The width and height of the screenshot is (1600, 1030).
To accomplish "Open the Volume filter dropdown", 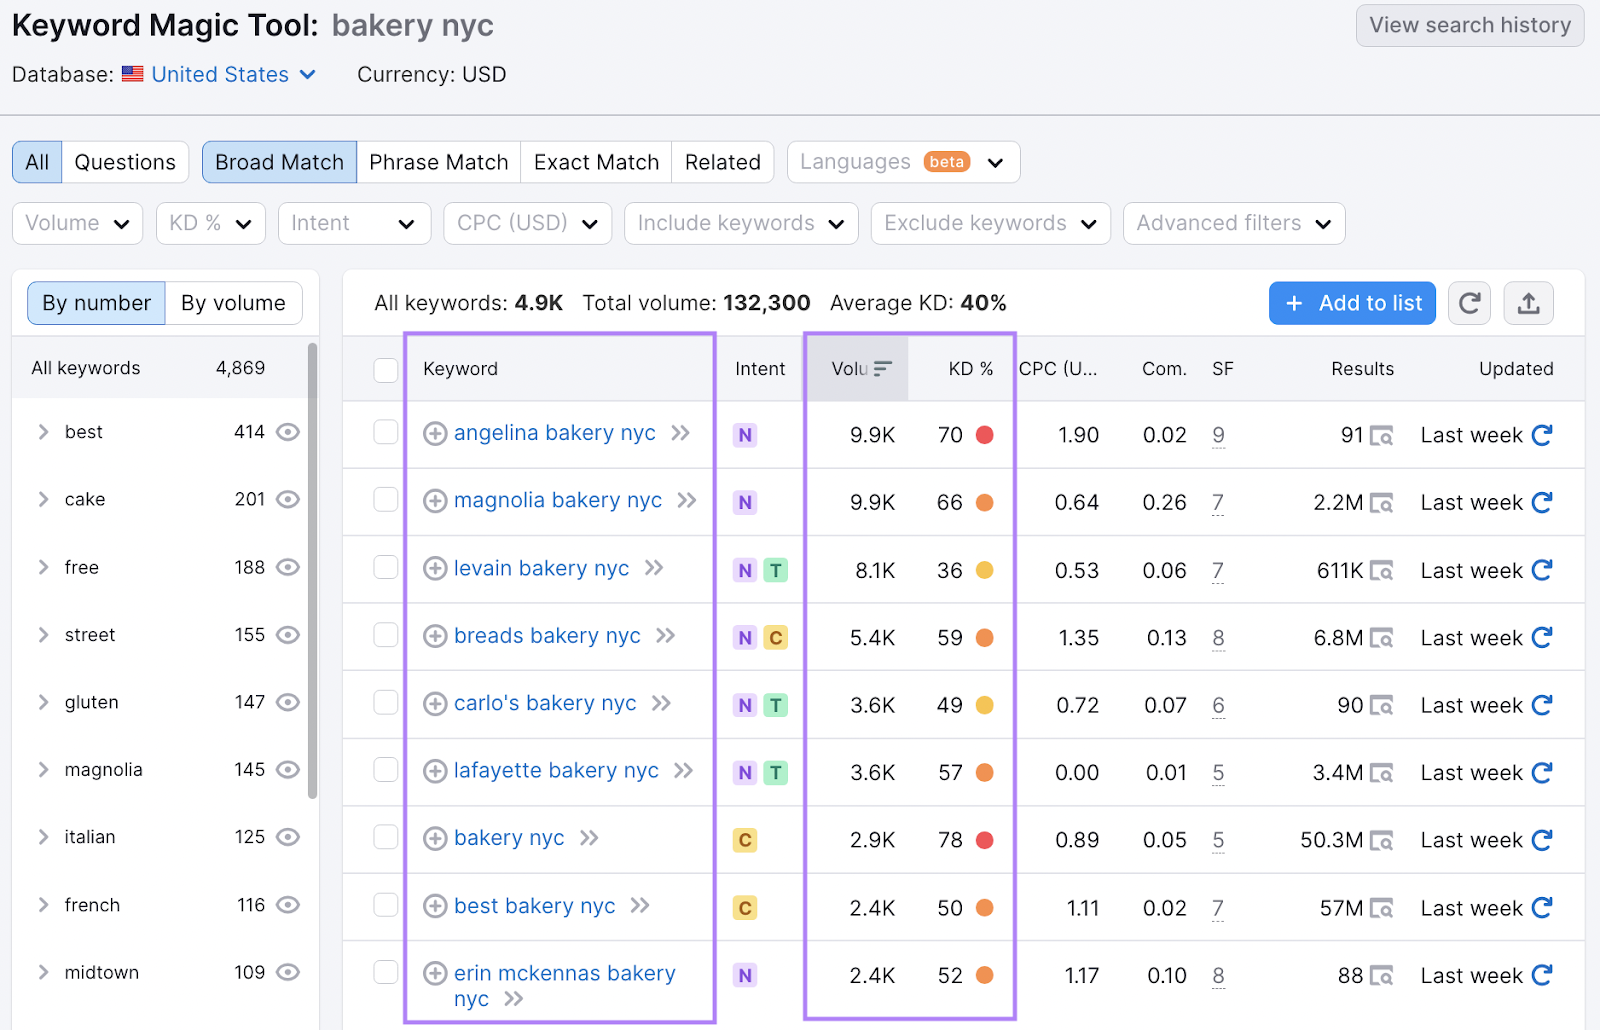I will [77, 223].
